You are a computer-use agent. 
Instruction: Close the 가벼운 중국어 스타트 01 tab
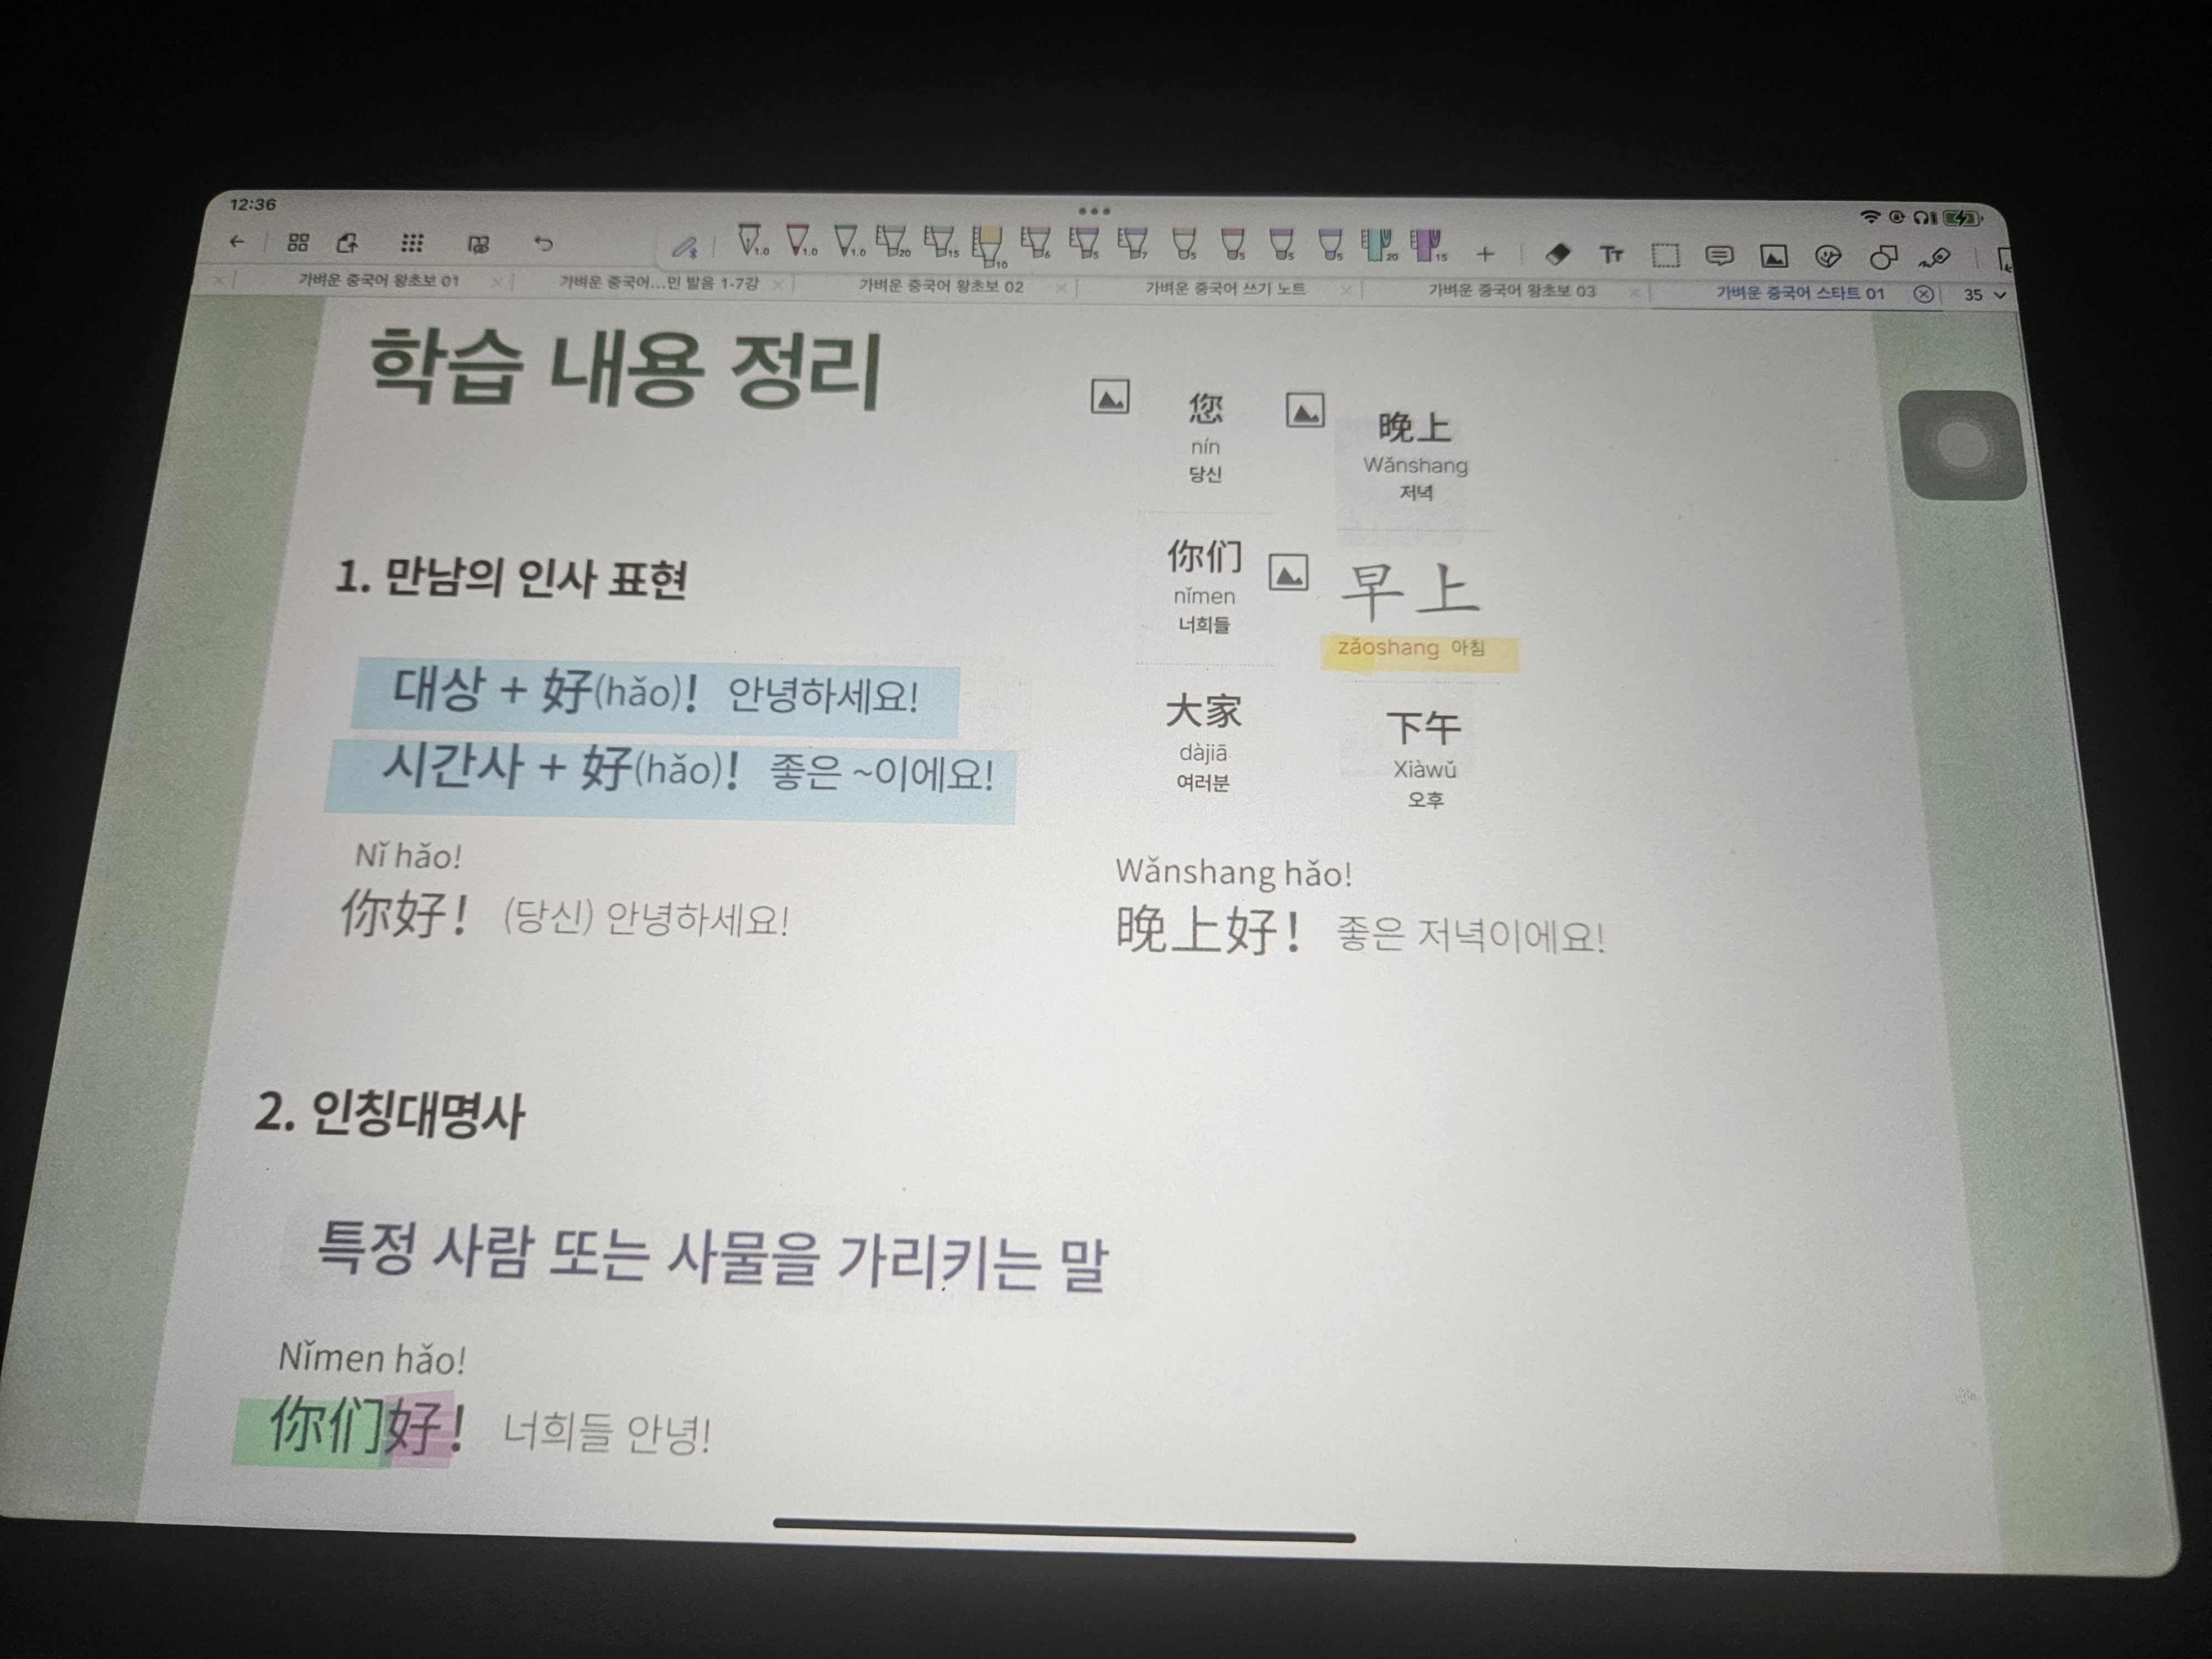(1923, 294)
